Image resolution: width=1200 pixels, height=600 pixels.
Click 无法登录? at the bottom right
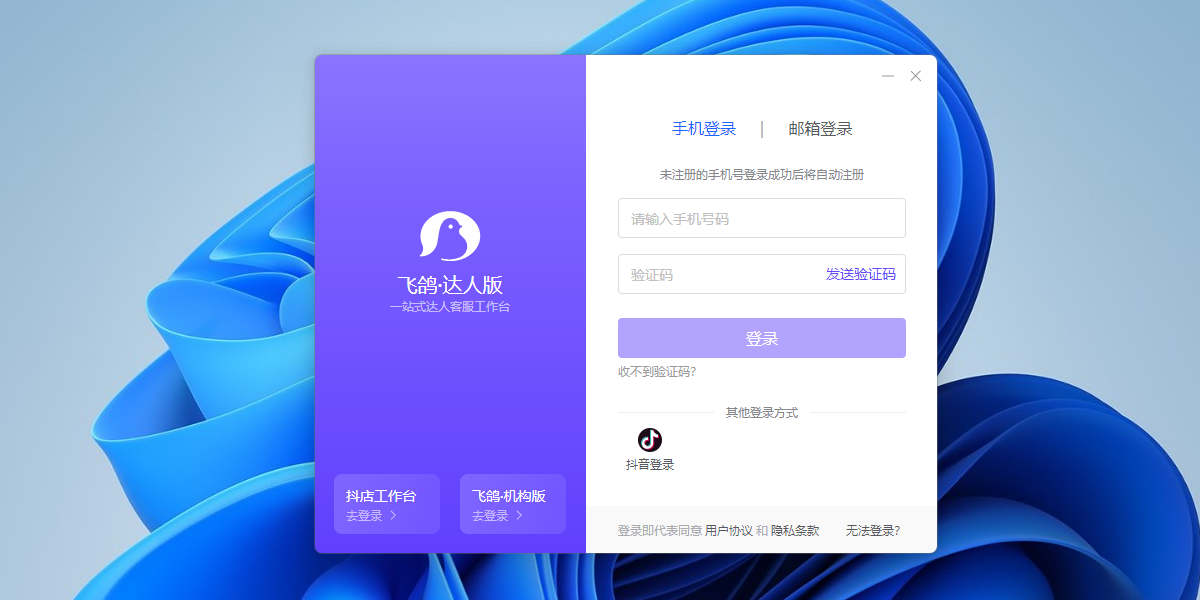871,530
